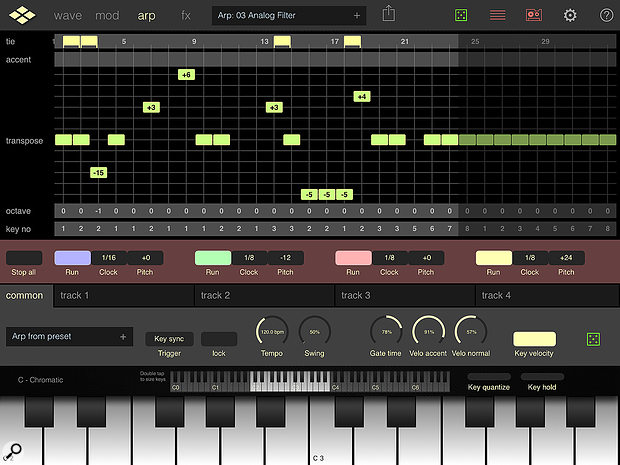Open the Arp: 03 Analog Filter preset selector
Image resolution: width=620 pixels, height=465 pixels.
point(289,15)
